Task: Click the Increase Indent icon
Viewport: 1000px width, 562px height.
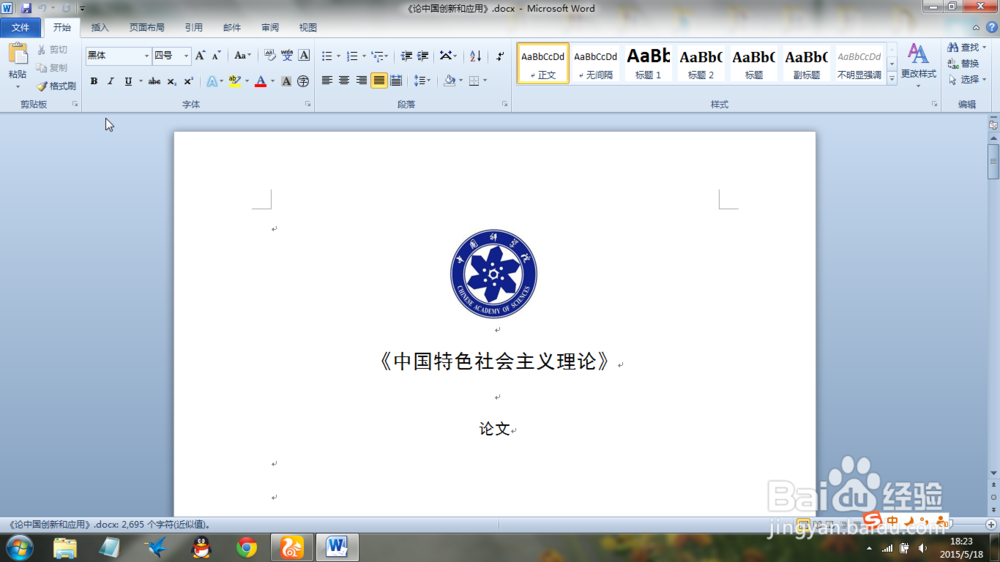Action: click(x=423, y=56)
